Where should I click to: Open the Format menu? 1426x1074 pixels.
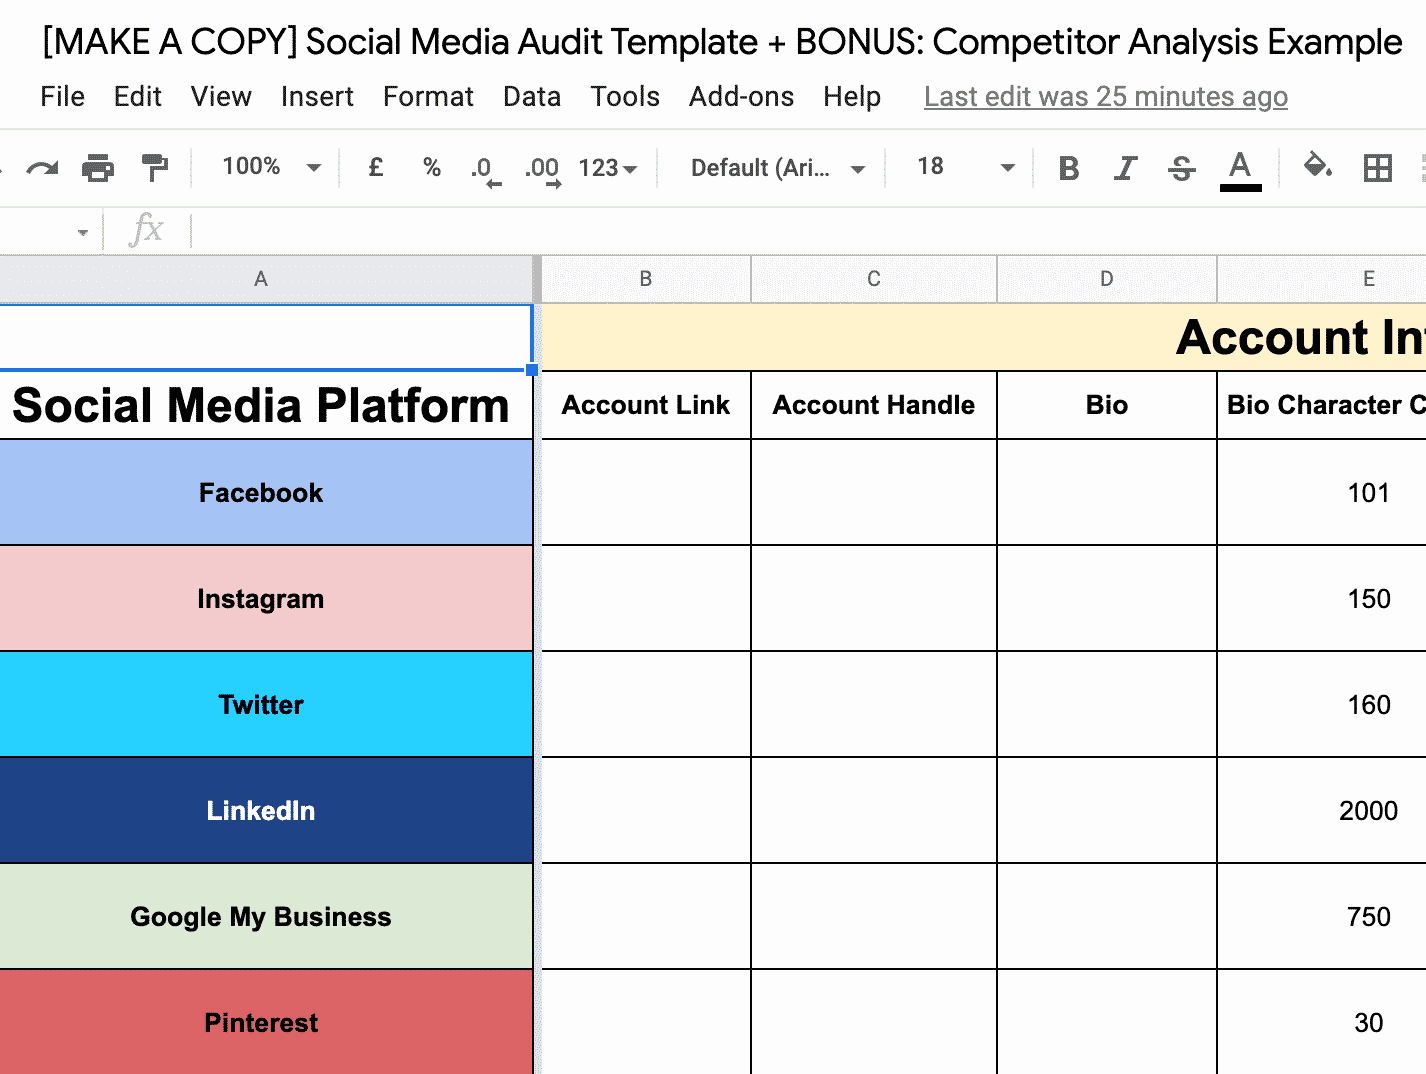(x=428, y=97)
